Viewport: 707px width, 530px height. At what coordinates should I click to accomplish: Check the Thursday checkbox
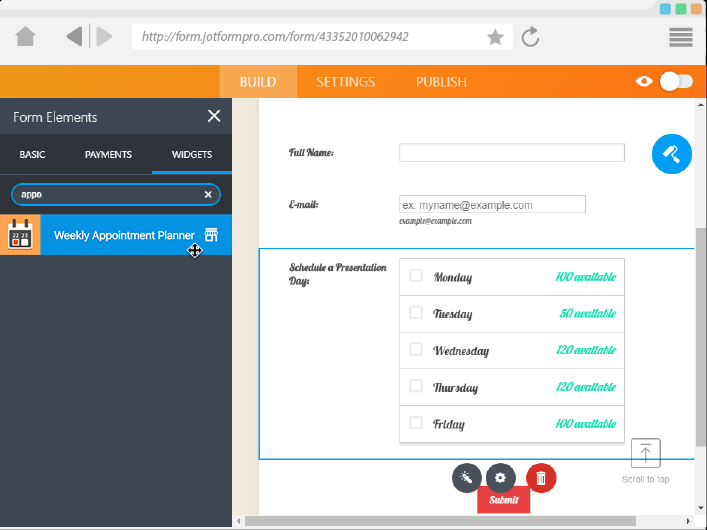pyautogui.click(x=416, y=386)
